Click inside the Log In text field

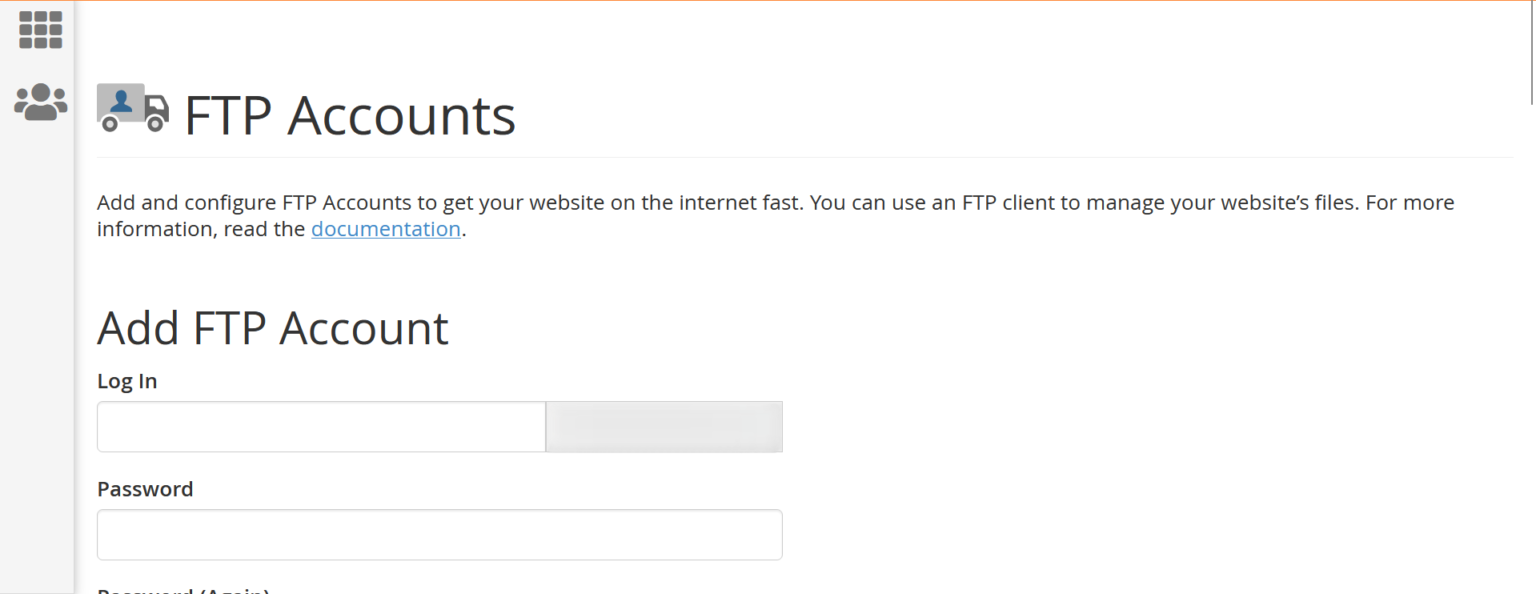pos(320,427)
